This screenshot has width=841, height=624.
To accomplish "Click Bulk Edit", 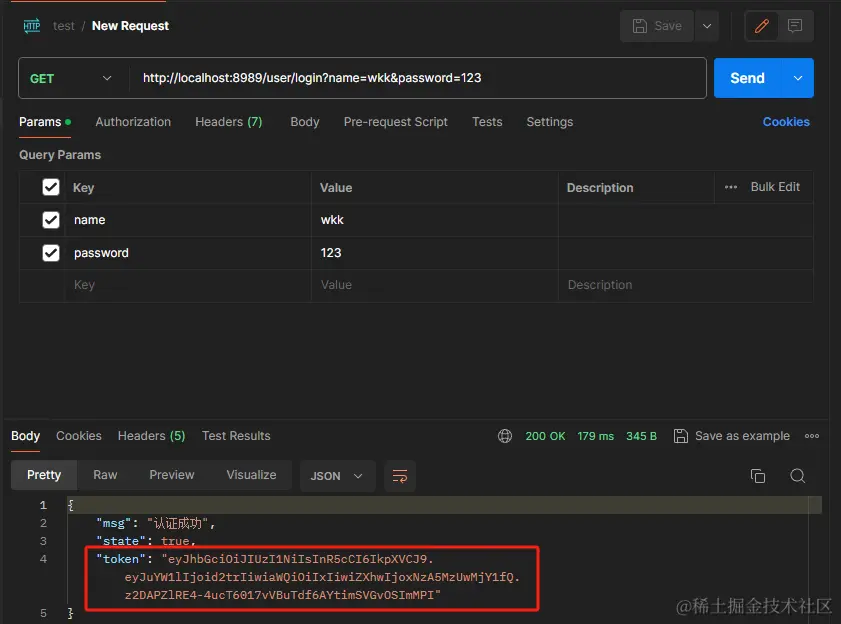I will click(x=775, y=187).
